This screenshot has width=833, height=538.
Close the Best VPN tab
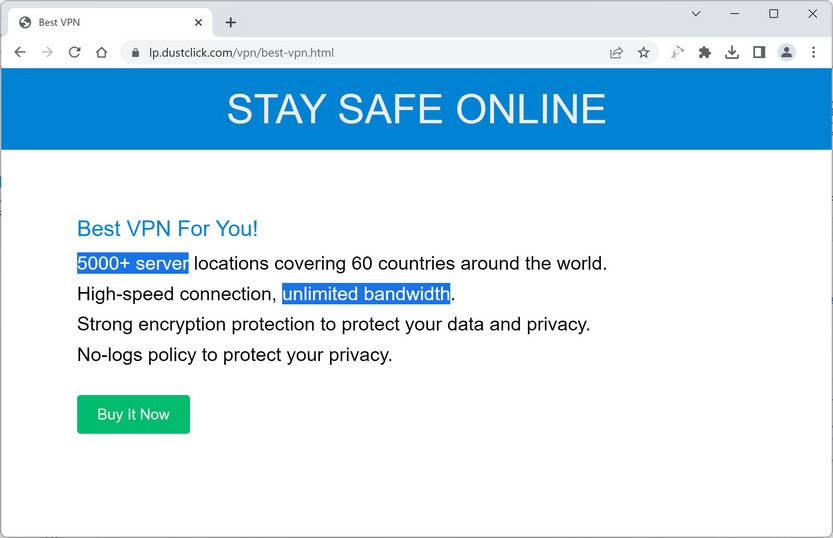(x=199, y=22)
